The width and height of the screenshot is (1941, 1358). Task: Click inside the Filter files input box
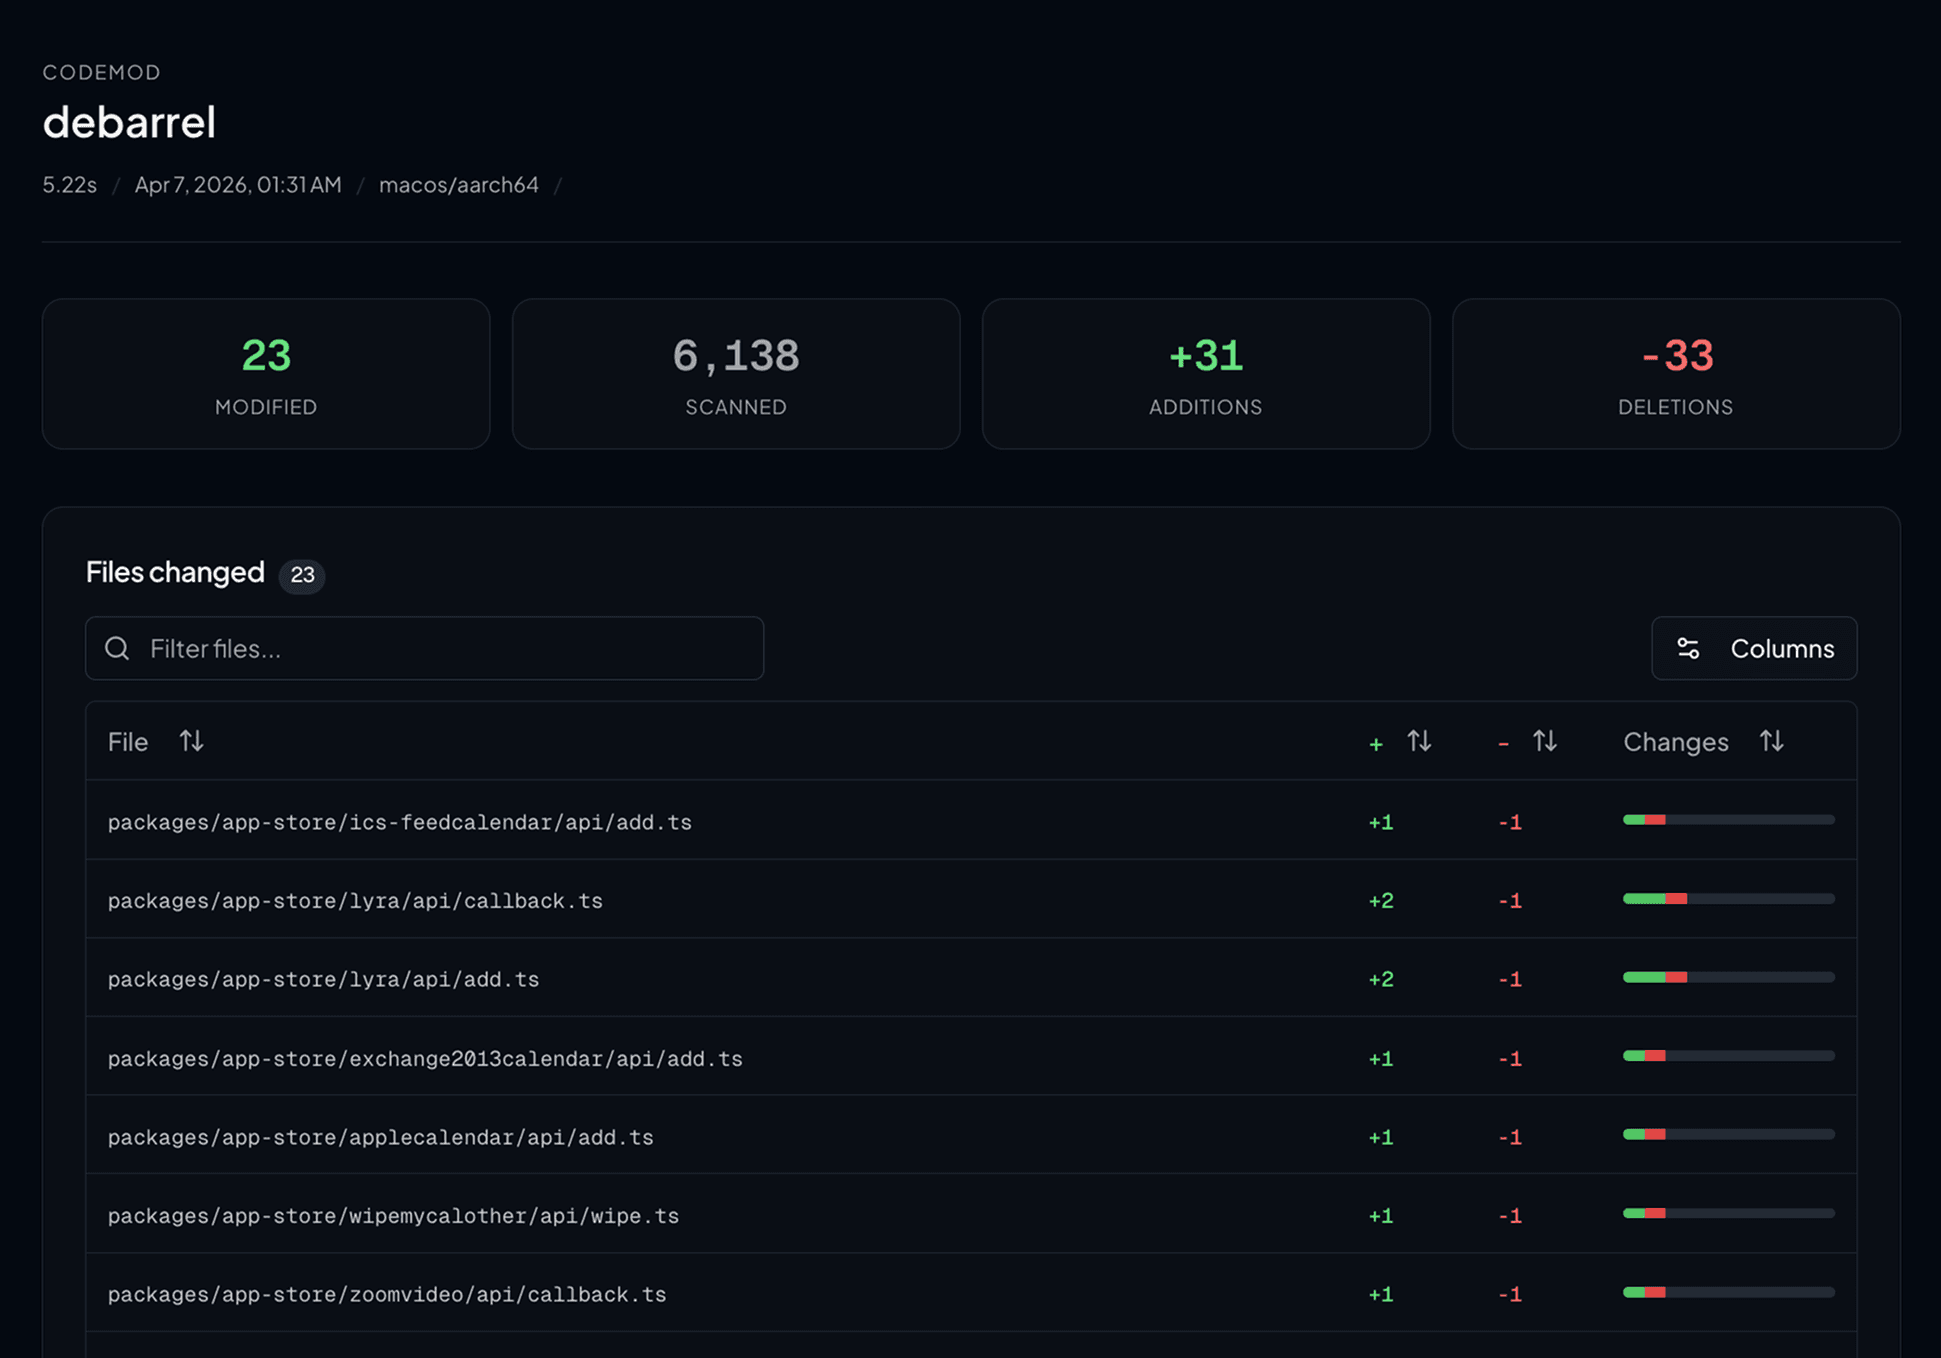click(x=424, y=648)
